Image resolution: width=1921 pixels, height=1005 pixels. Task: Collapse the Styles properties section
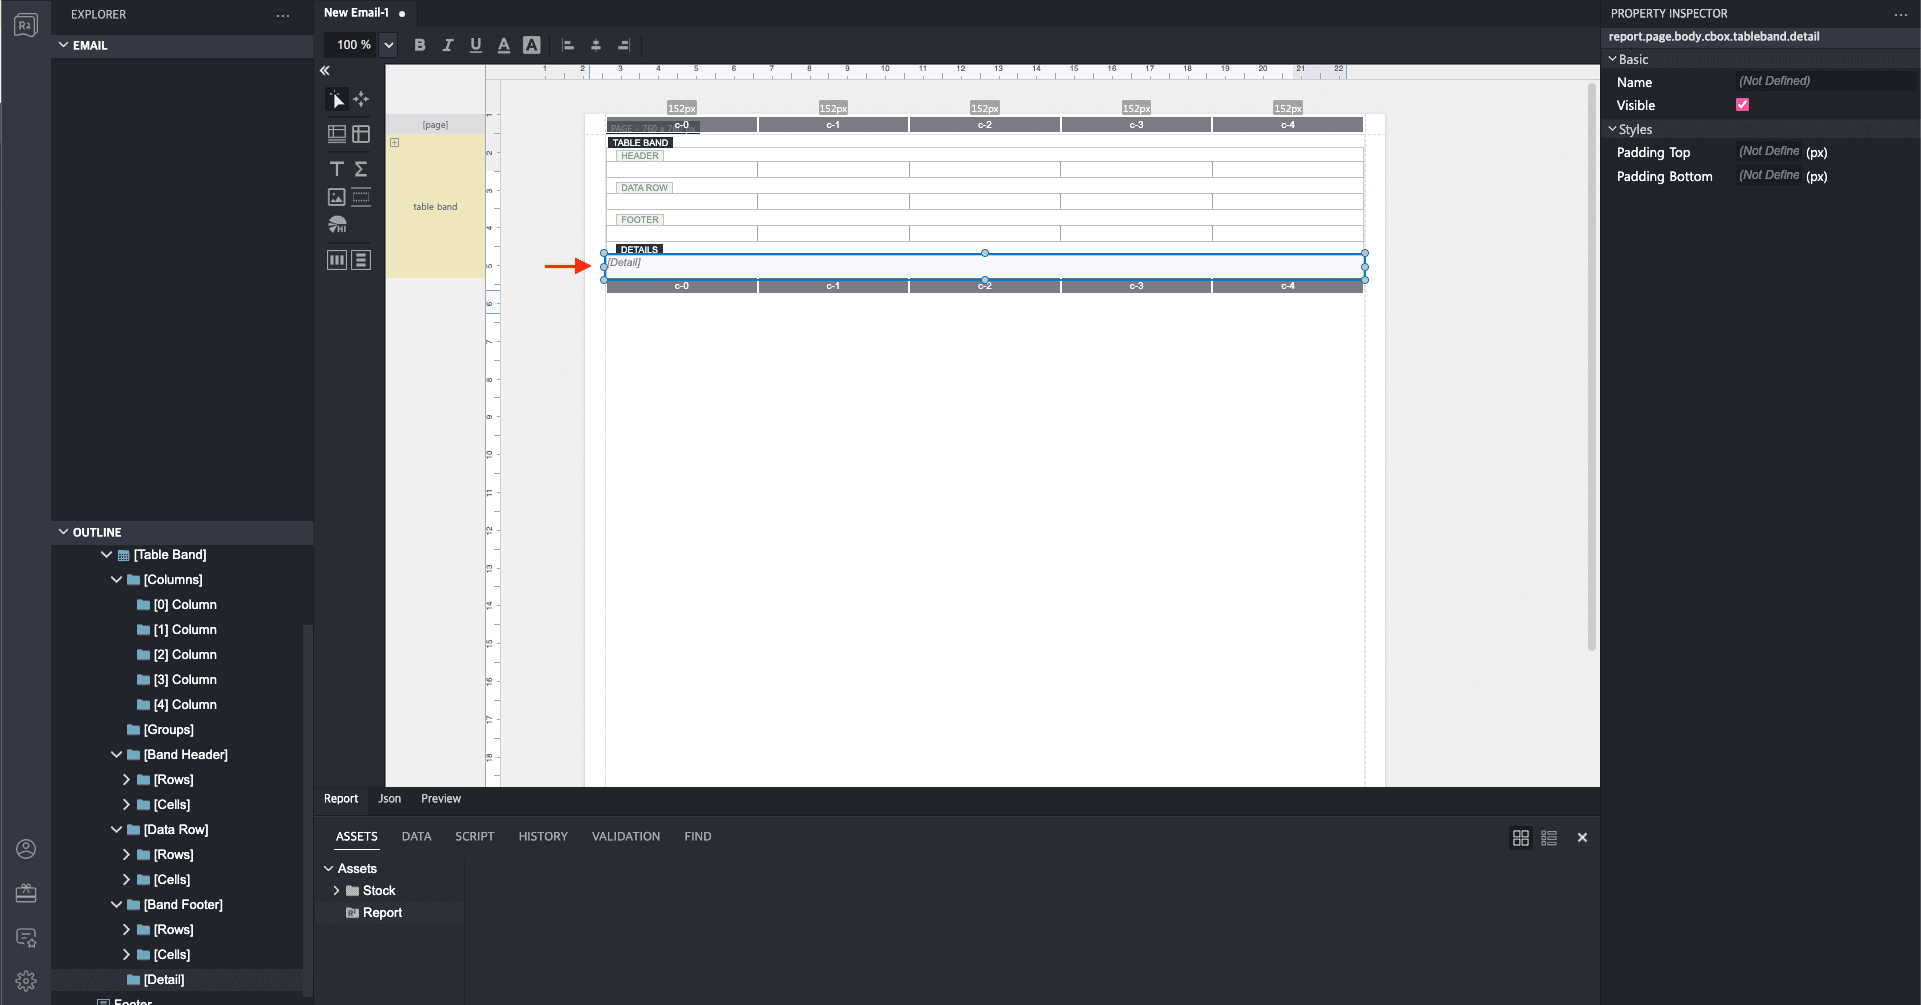pos(1612,129)
